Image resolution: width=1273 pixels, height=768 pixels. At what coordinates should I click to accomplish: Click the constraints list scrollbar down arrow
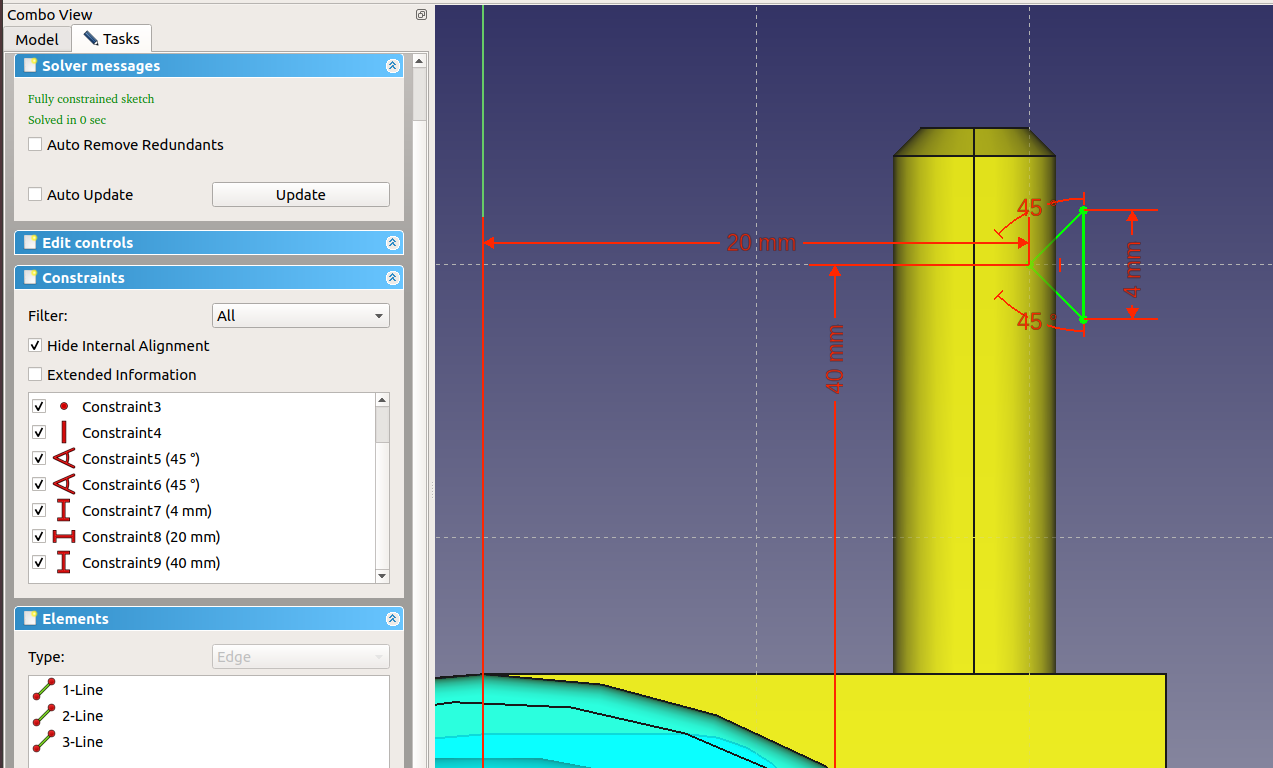click(x=382, y=576)
